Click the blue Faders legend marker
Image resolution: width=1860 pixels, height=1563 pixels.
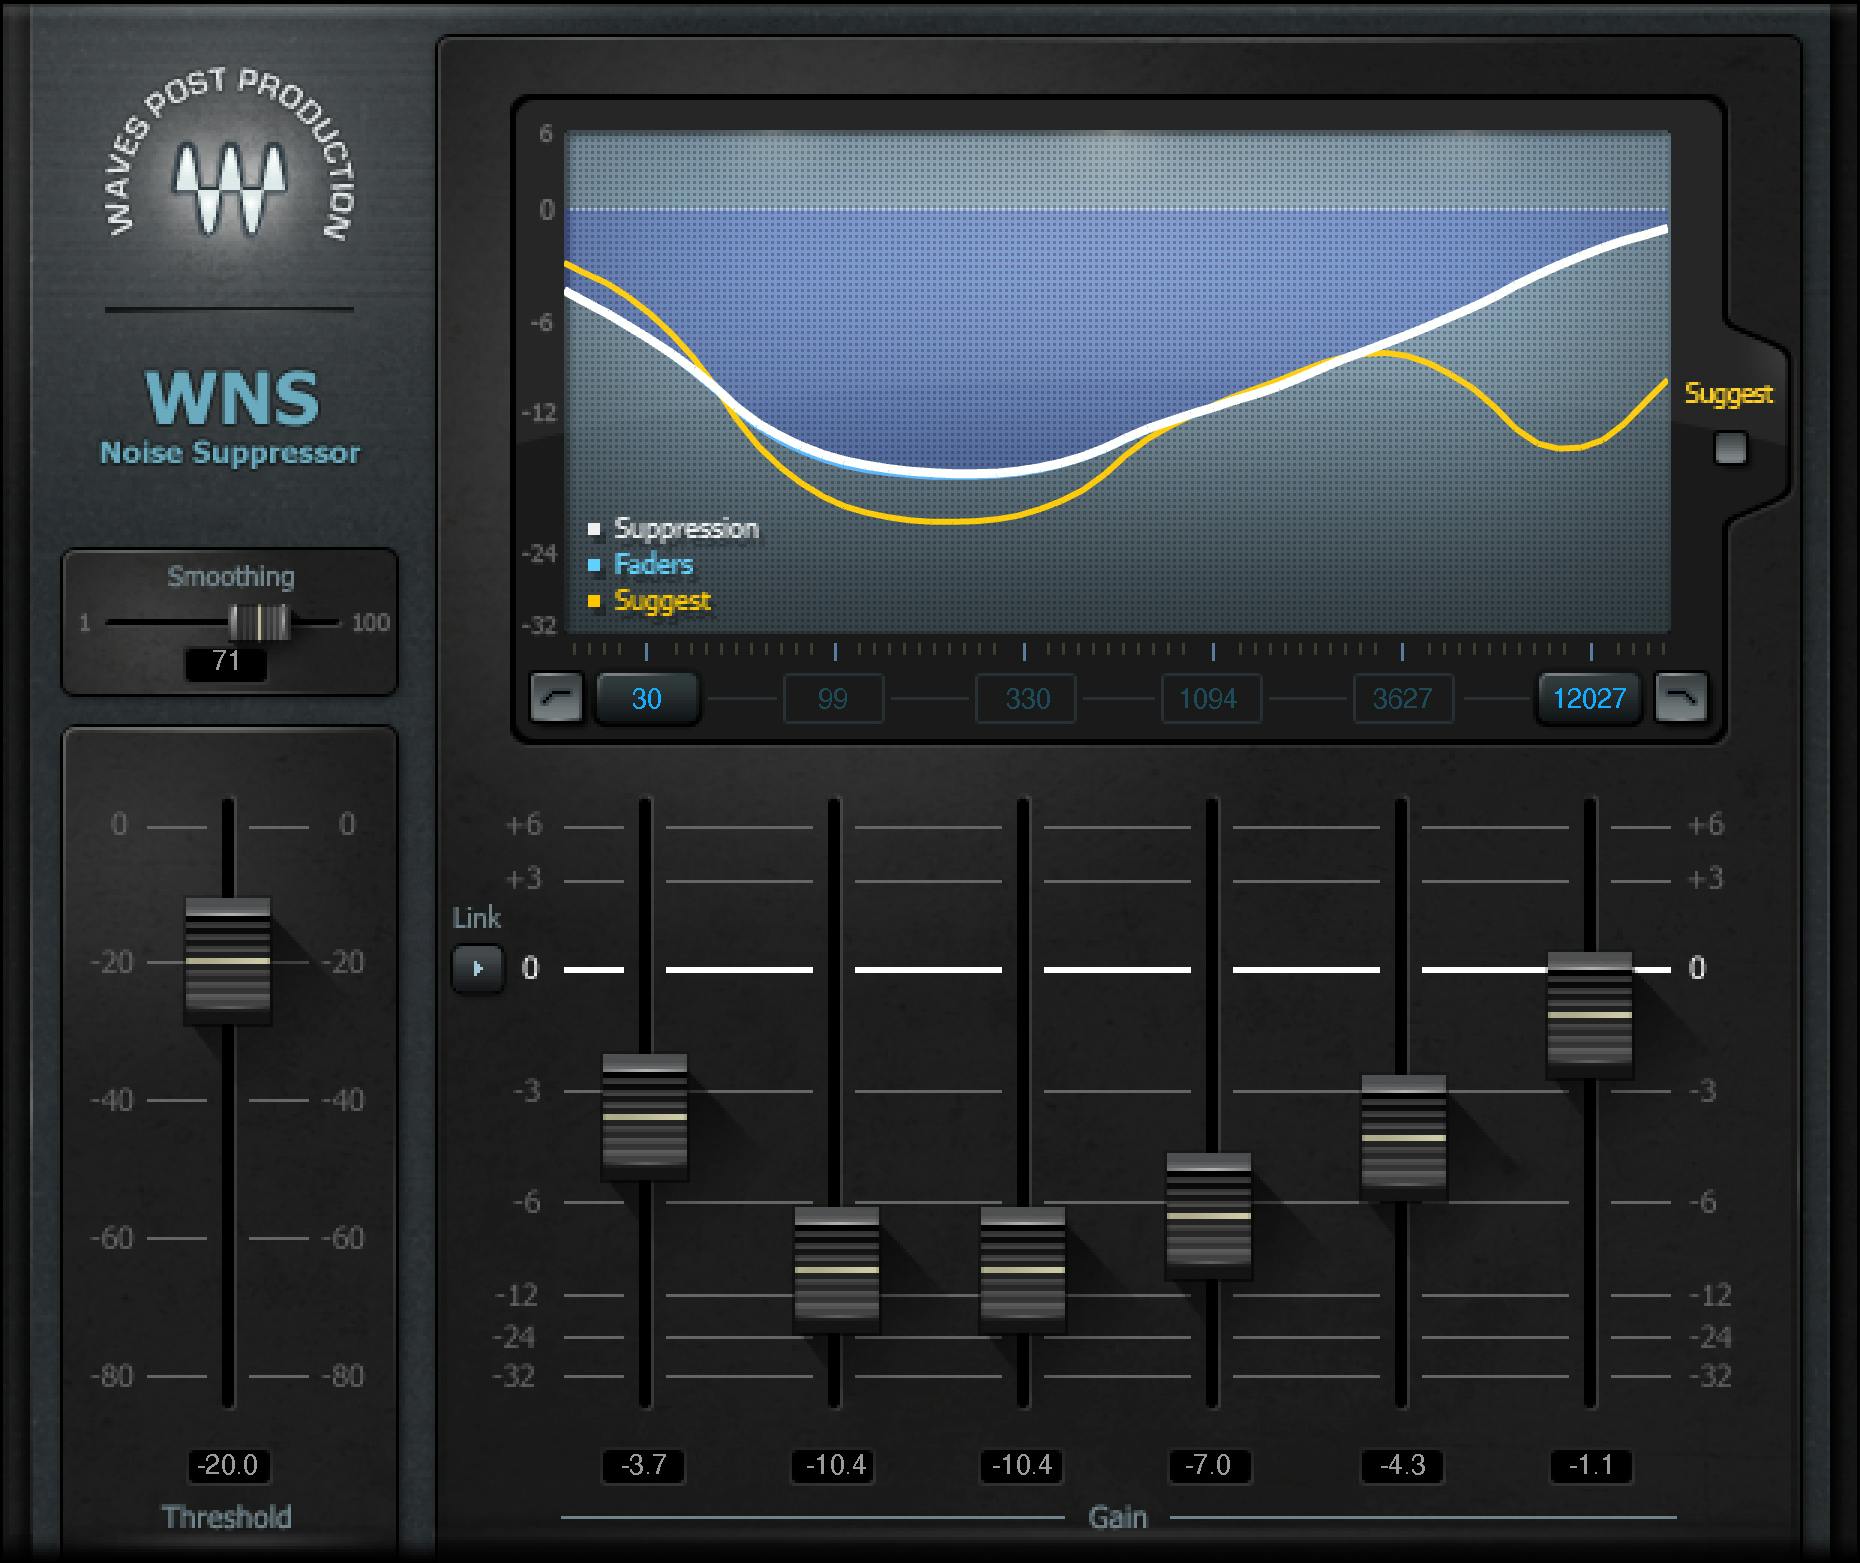point(597,564)
